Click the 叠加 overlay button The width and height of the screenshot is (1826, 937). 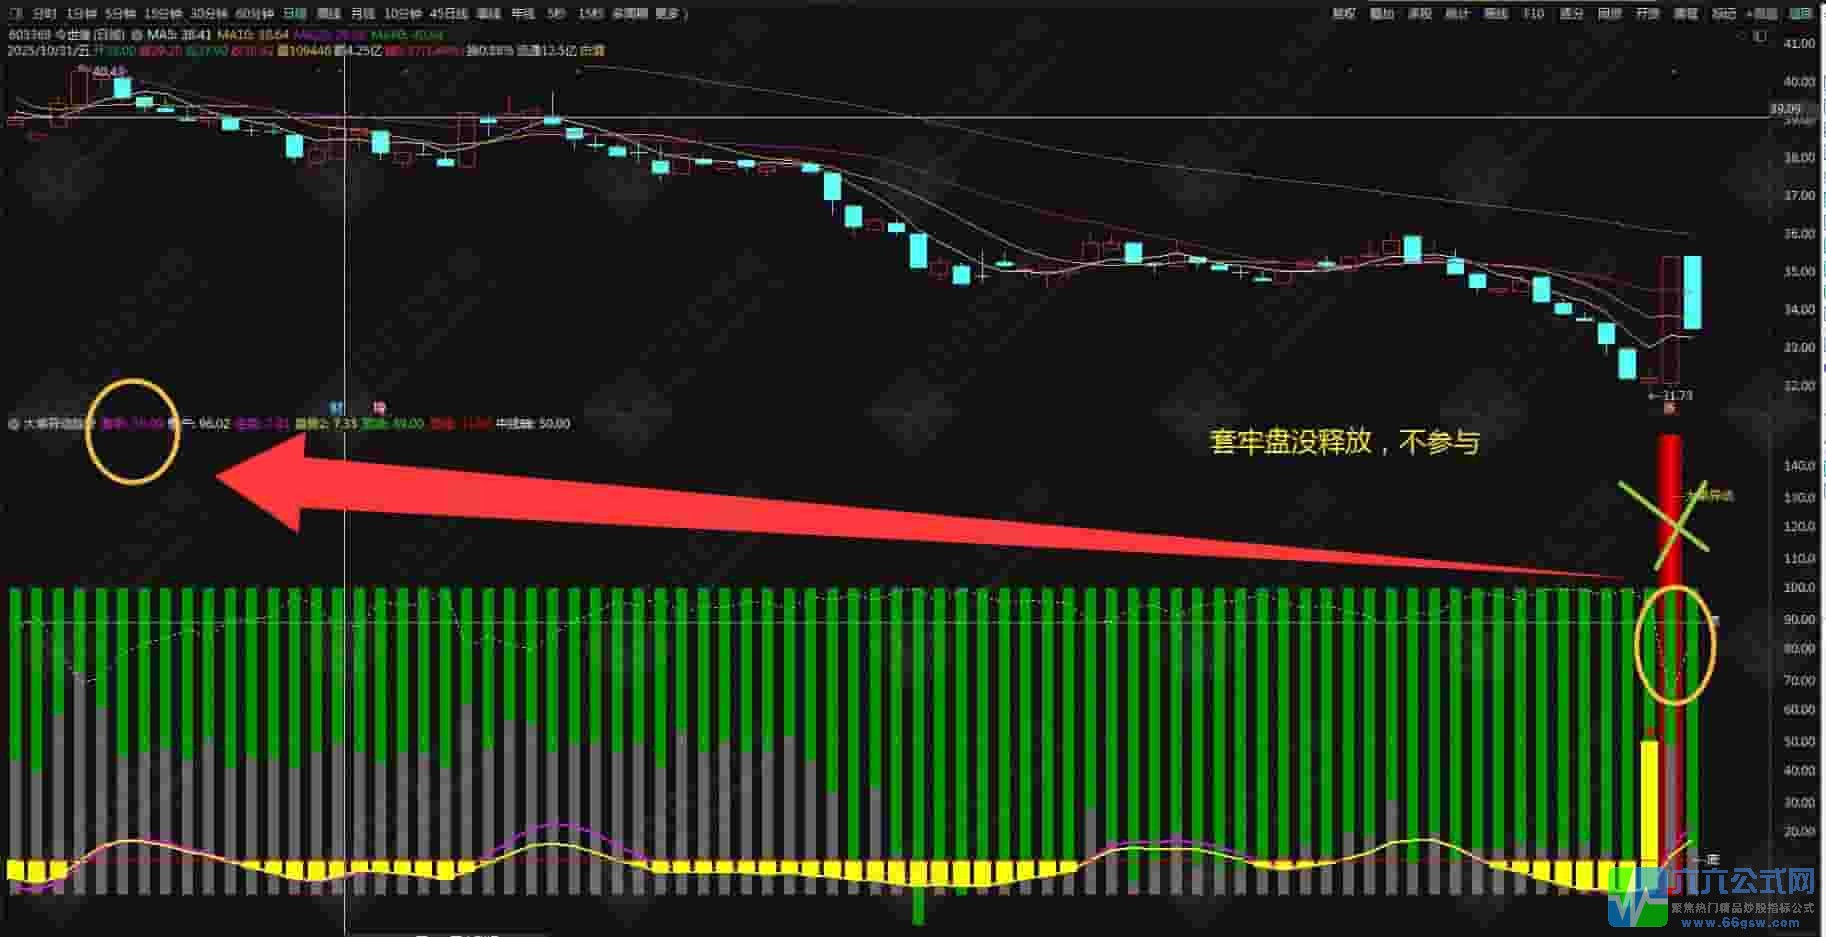coord(1381,14)
